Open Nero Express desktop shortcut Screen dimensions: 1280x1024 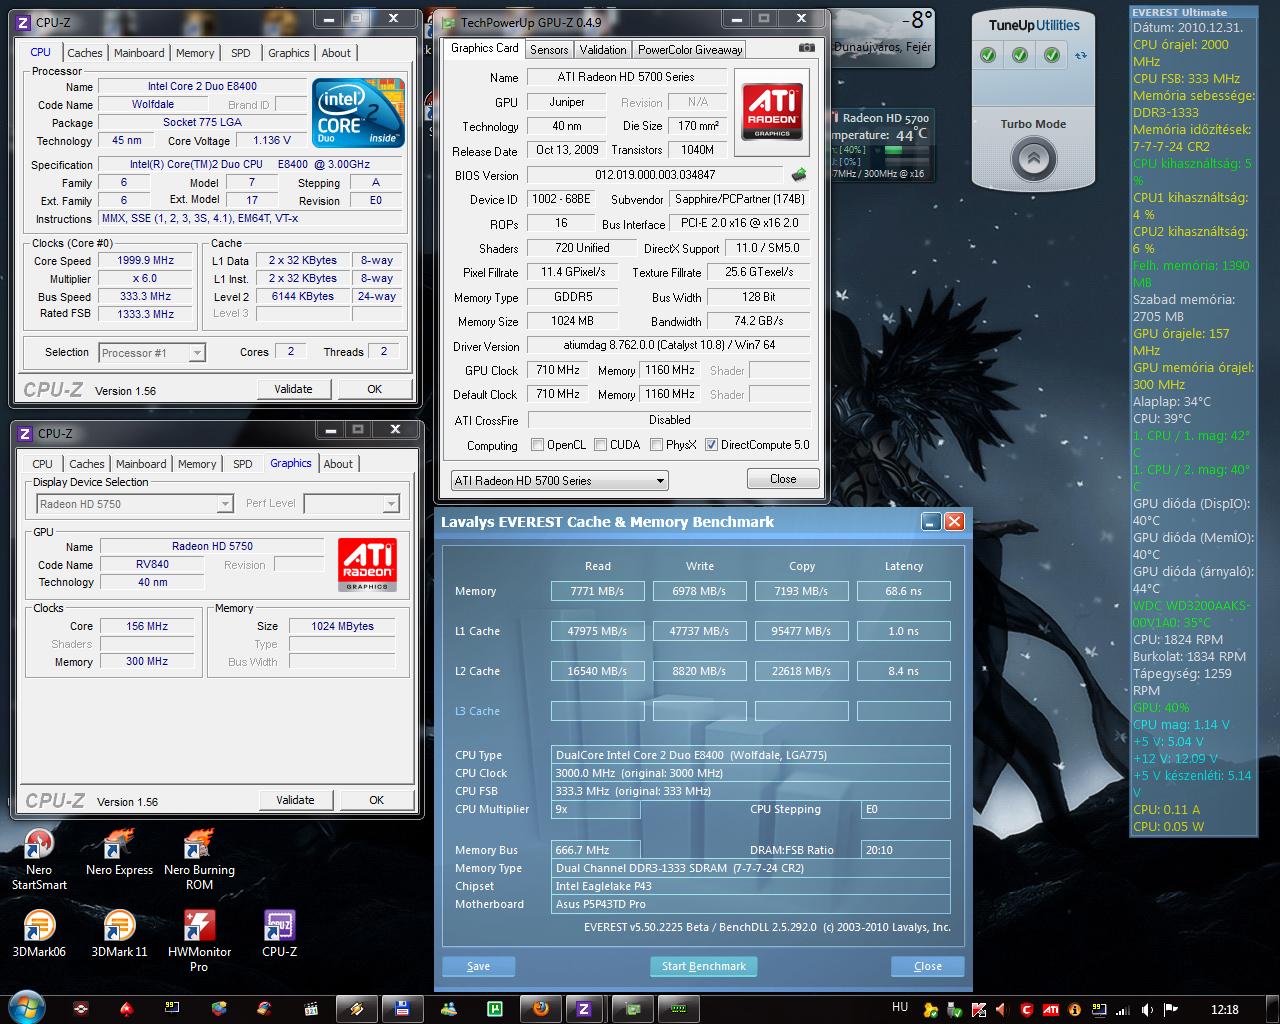119,852
